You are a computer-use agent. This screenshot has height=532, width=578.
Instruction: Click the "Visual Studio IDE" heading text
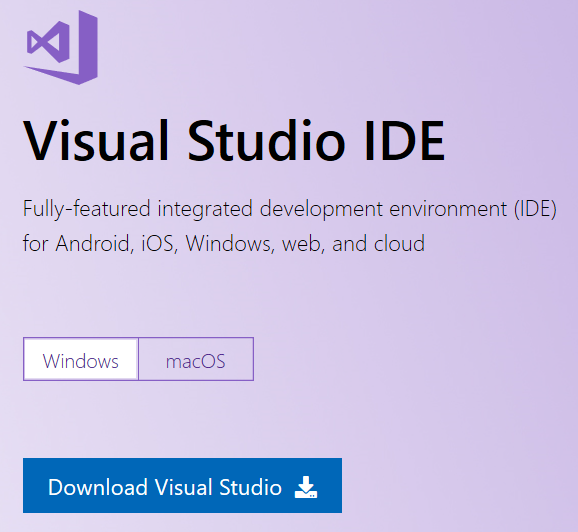pos(234,141)
